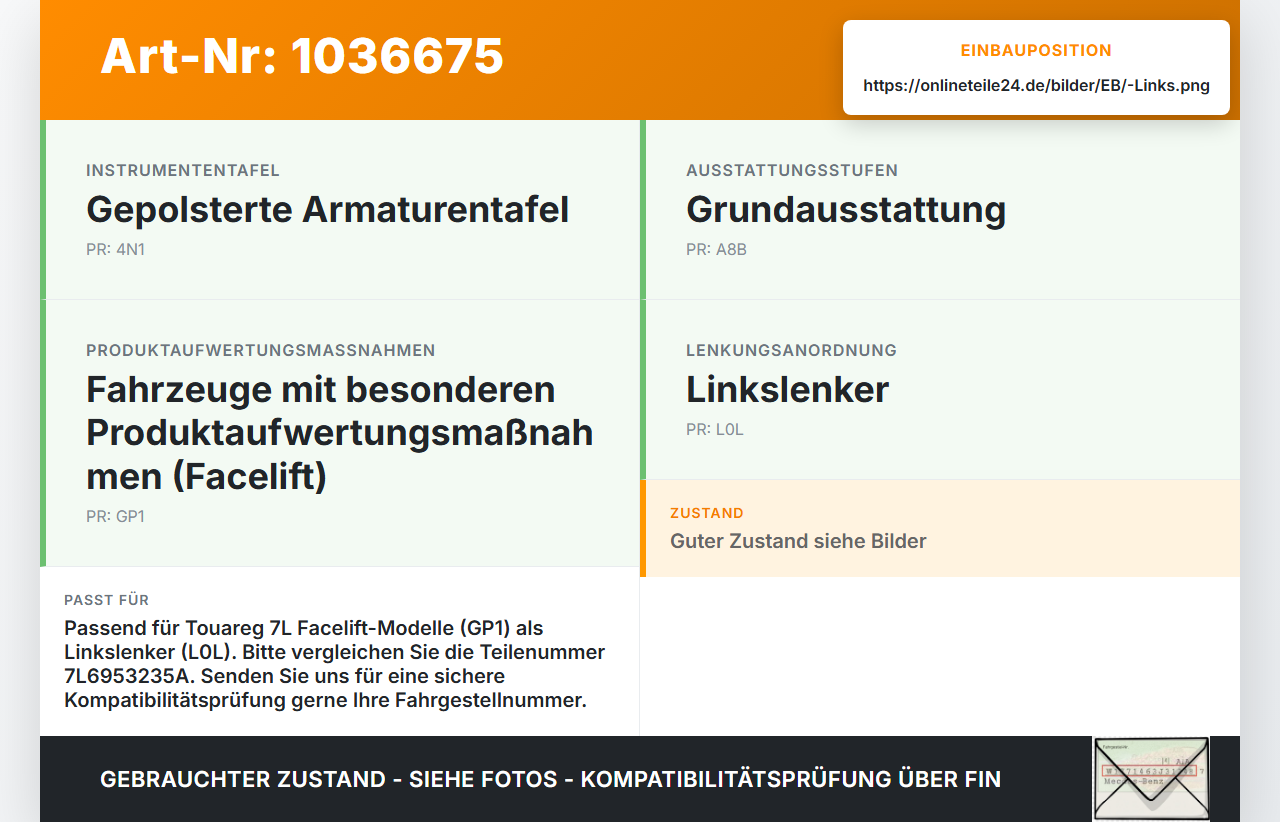Click the footer Kompatibilitätsprüfung über FIN banner
Viewport: 1280px width, 822px height.
[550, 779]
